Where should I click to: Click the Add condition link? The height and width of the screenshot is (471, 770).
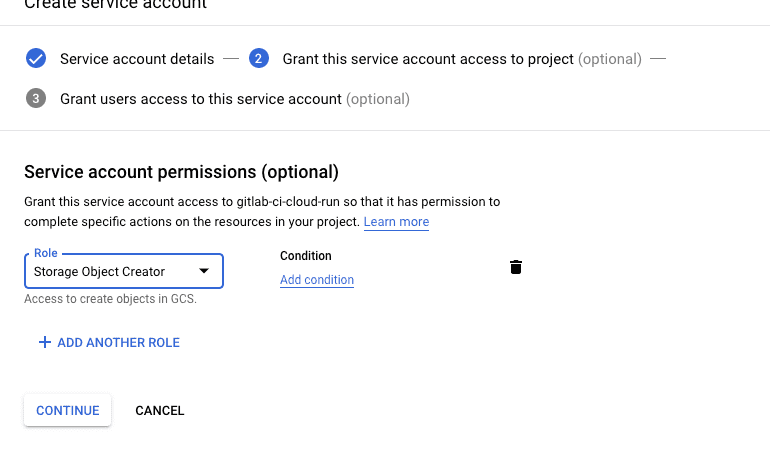click(x=317, y=280)
